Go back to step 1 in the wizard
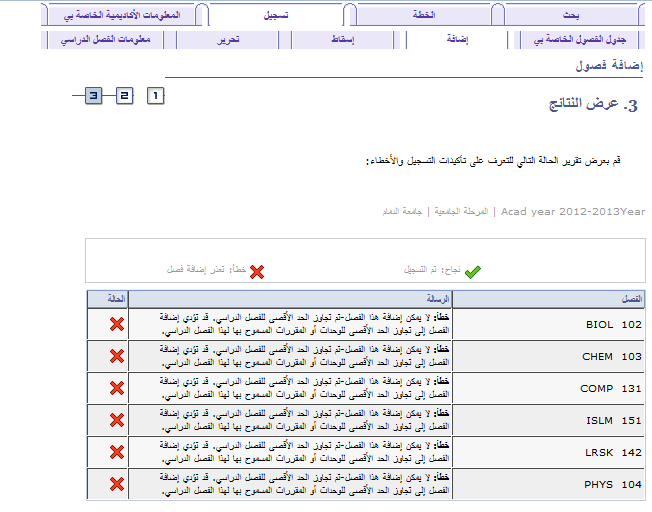 [155, 96]
